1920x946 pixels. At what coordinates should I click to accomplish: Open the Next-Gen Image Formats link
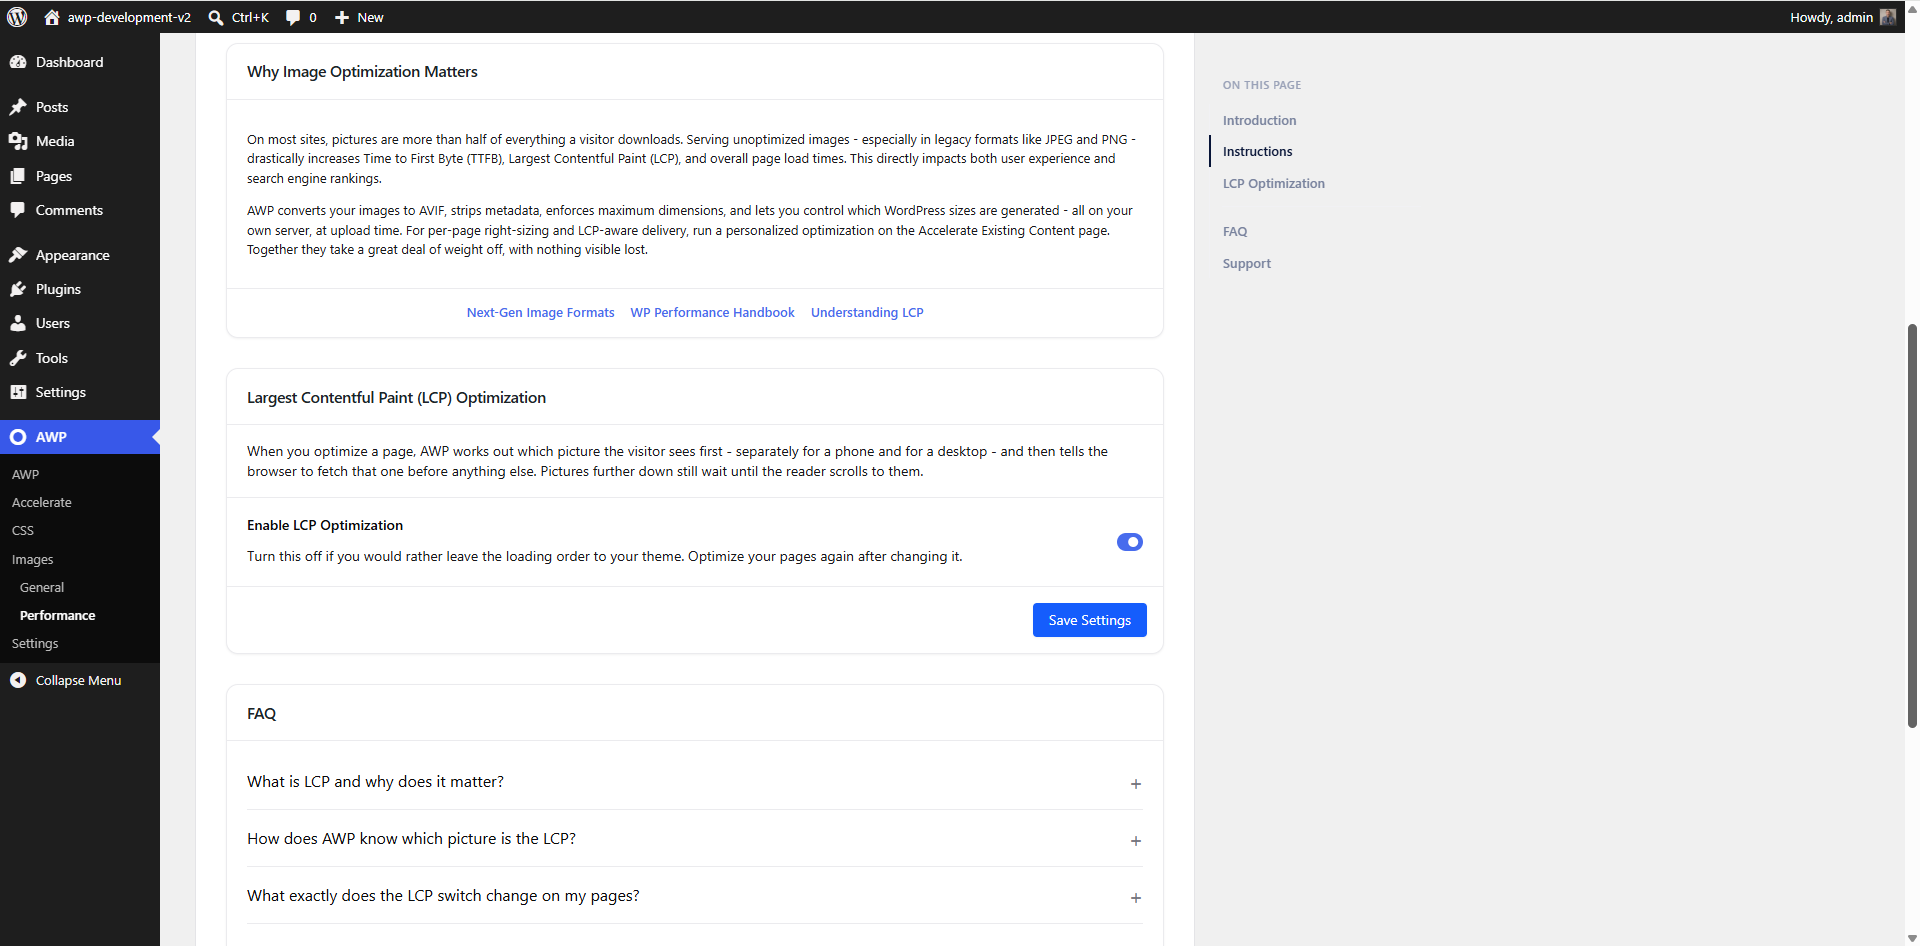540,312
